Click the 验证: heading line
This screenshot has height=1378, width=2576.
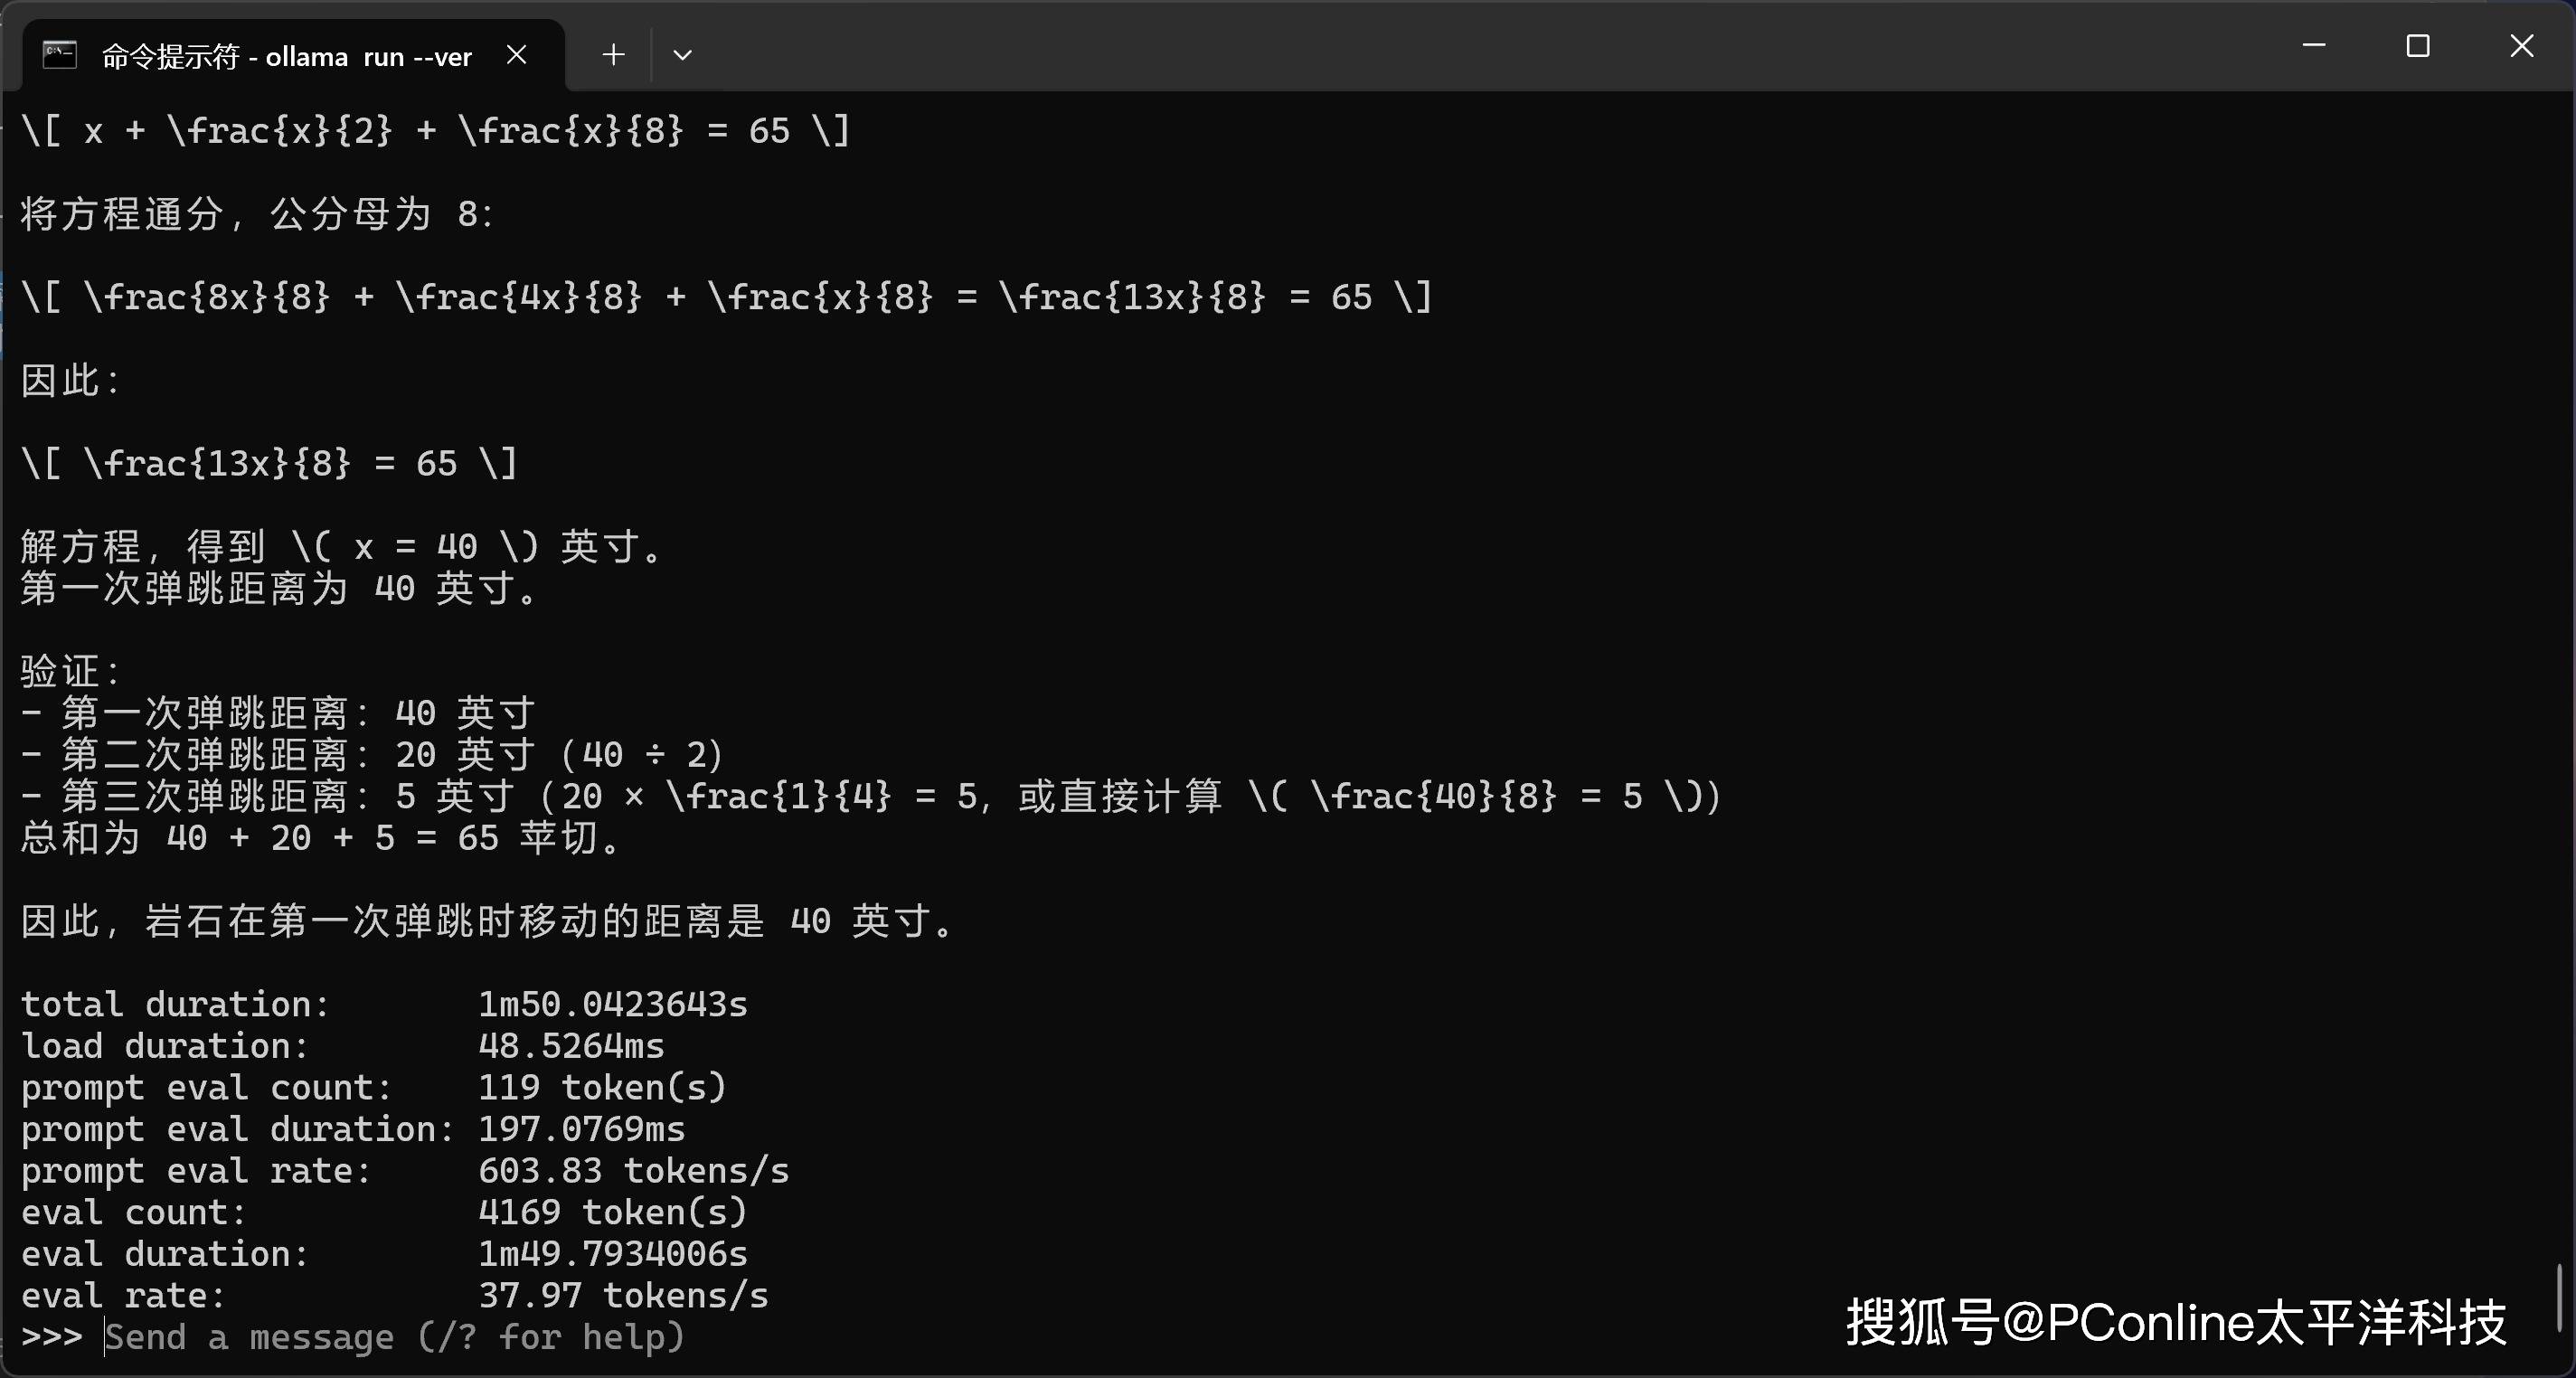(70, 671)
